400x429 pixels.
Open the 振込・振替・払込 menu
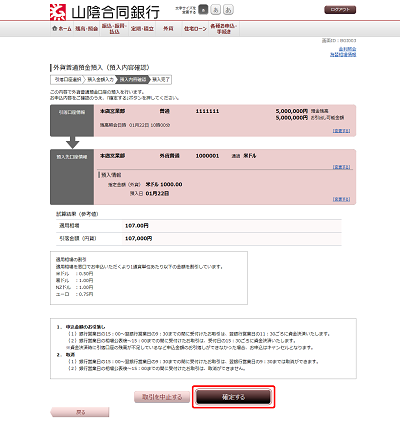click(x=114, y=29)
